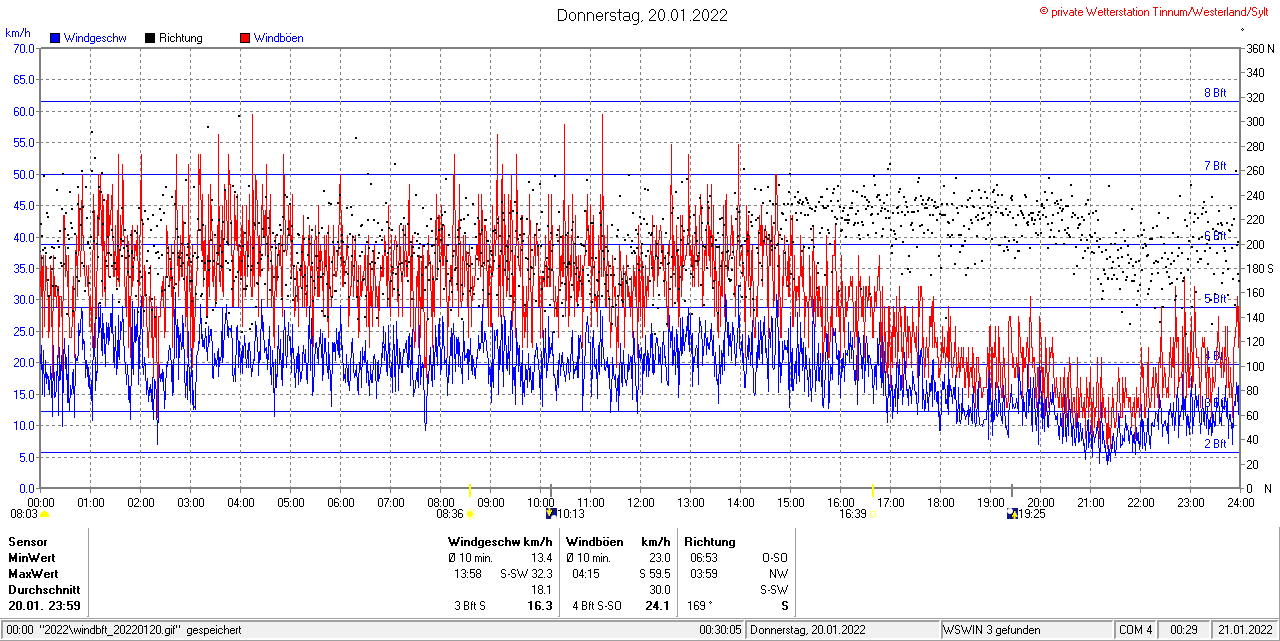Click the 00:29 status bar entry
1280x641 pixels.
tap(1185, 630)
